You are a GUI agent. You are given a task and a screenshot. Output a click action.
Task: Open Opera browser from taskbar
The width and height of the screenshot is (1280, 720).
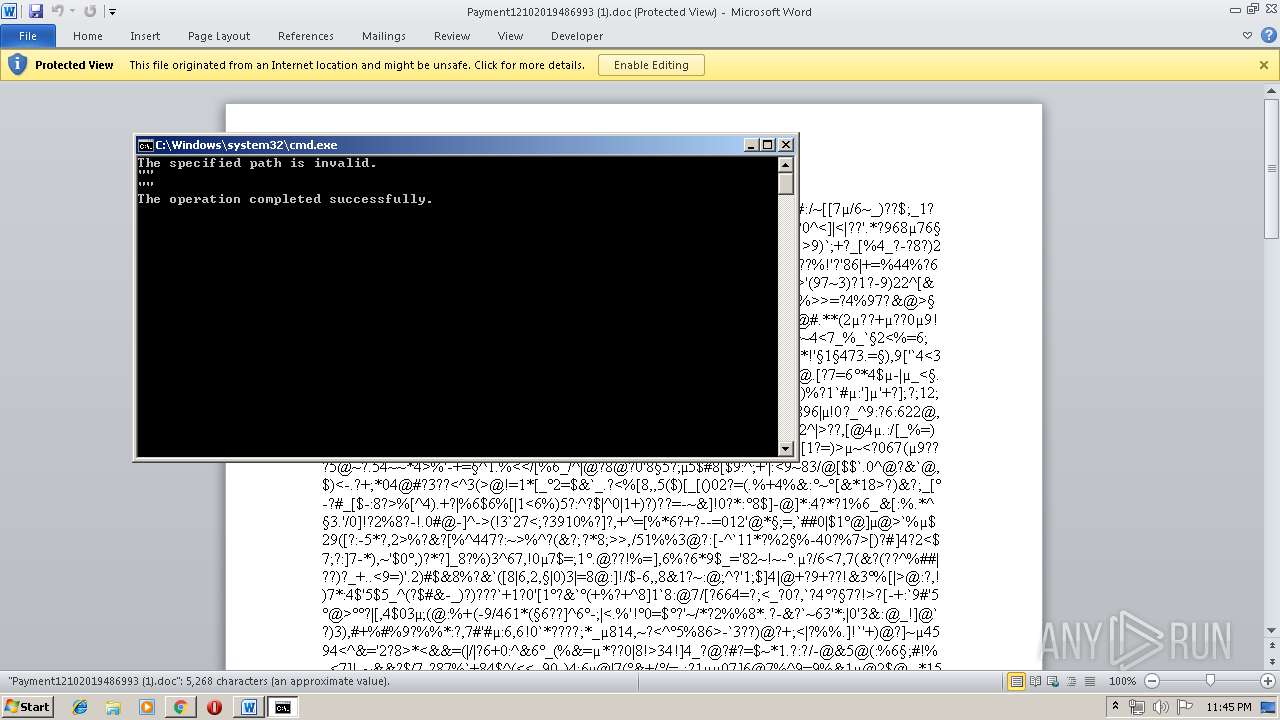click(214, 707)
